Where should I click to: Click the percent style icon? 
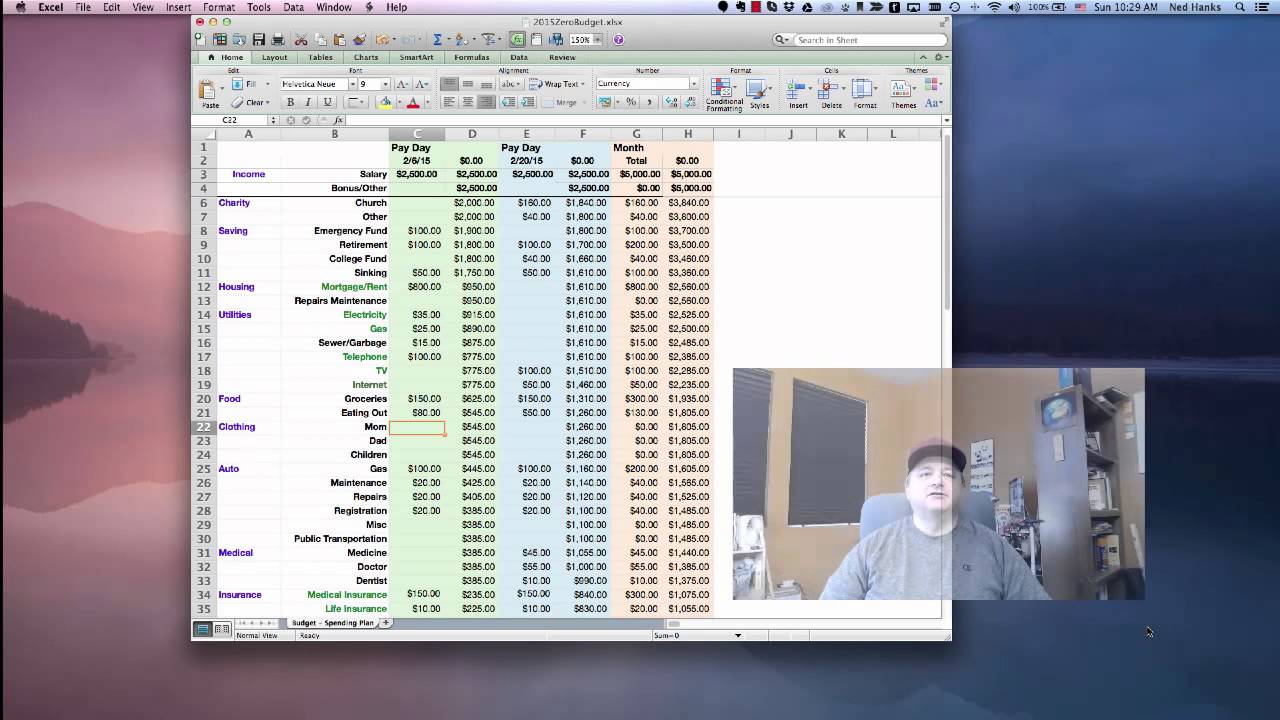click(x=631, y=102)
